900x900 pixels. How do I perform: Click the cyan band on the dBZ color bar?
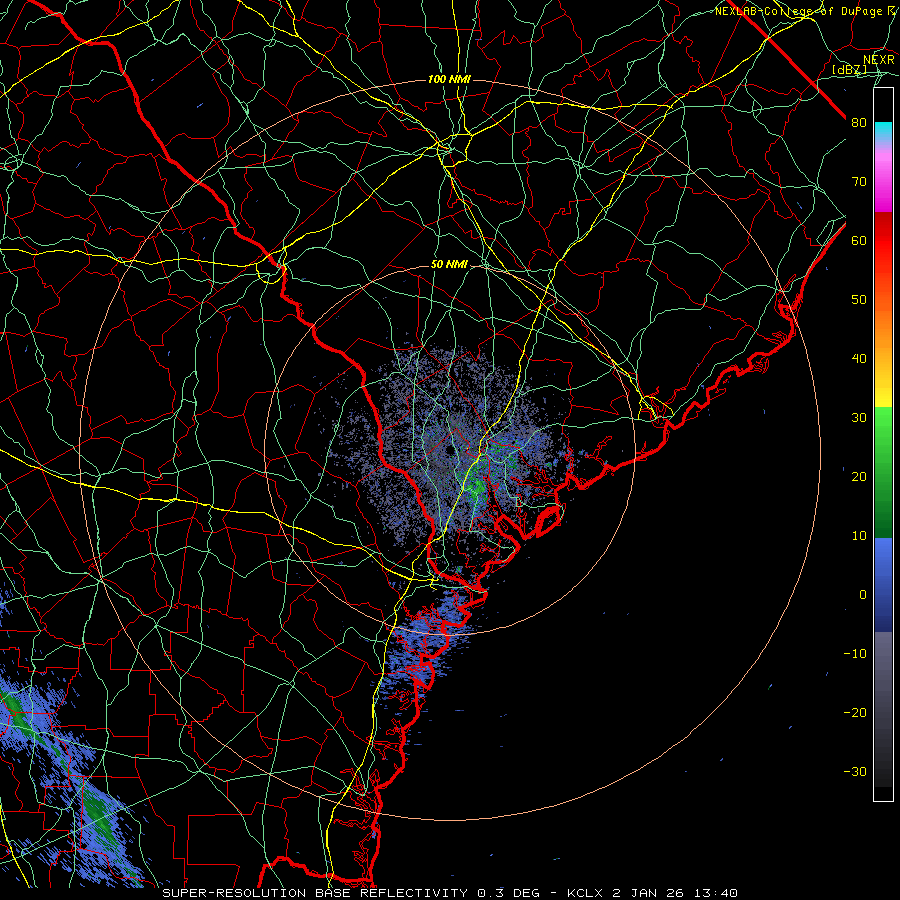[883, 131]
